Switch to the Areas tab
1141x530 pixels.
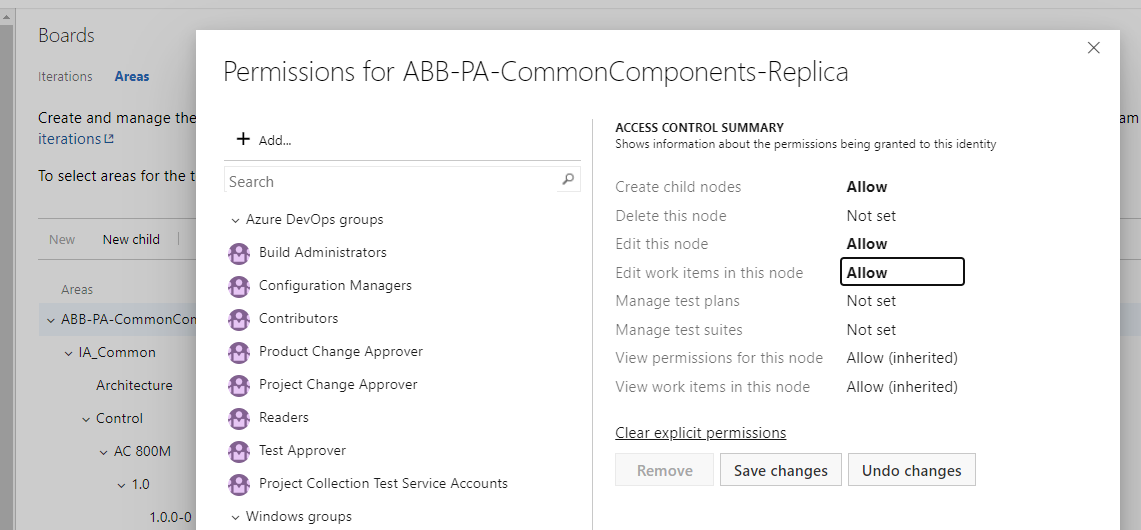132,76
